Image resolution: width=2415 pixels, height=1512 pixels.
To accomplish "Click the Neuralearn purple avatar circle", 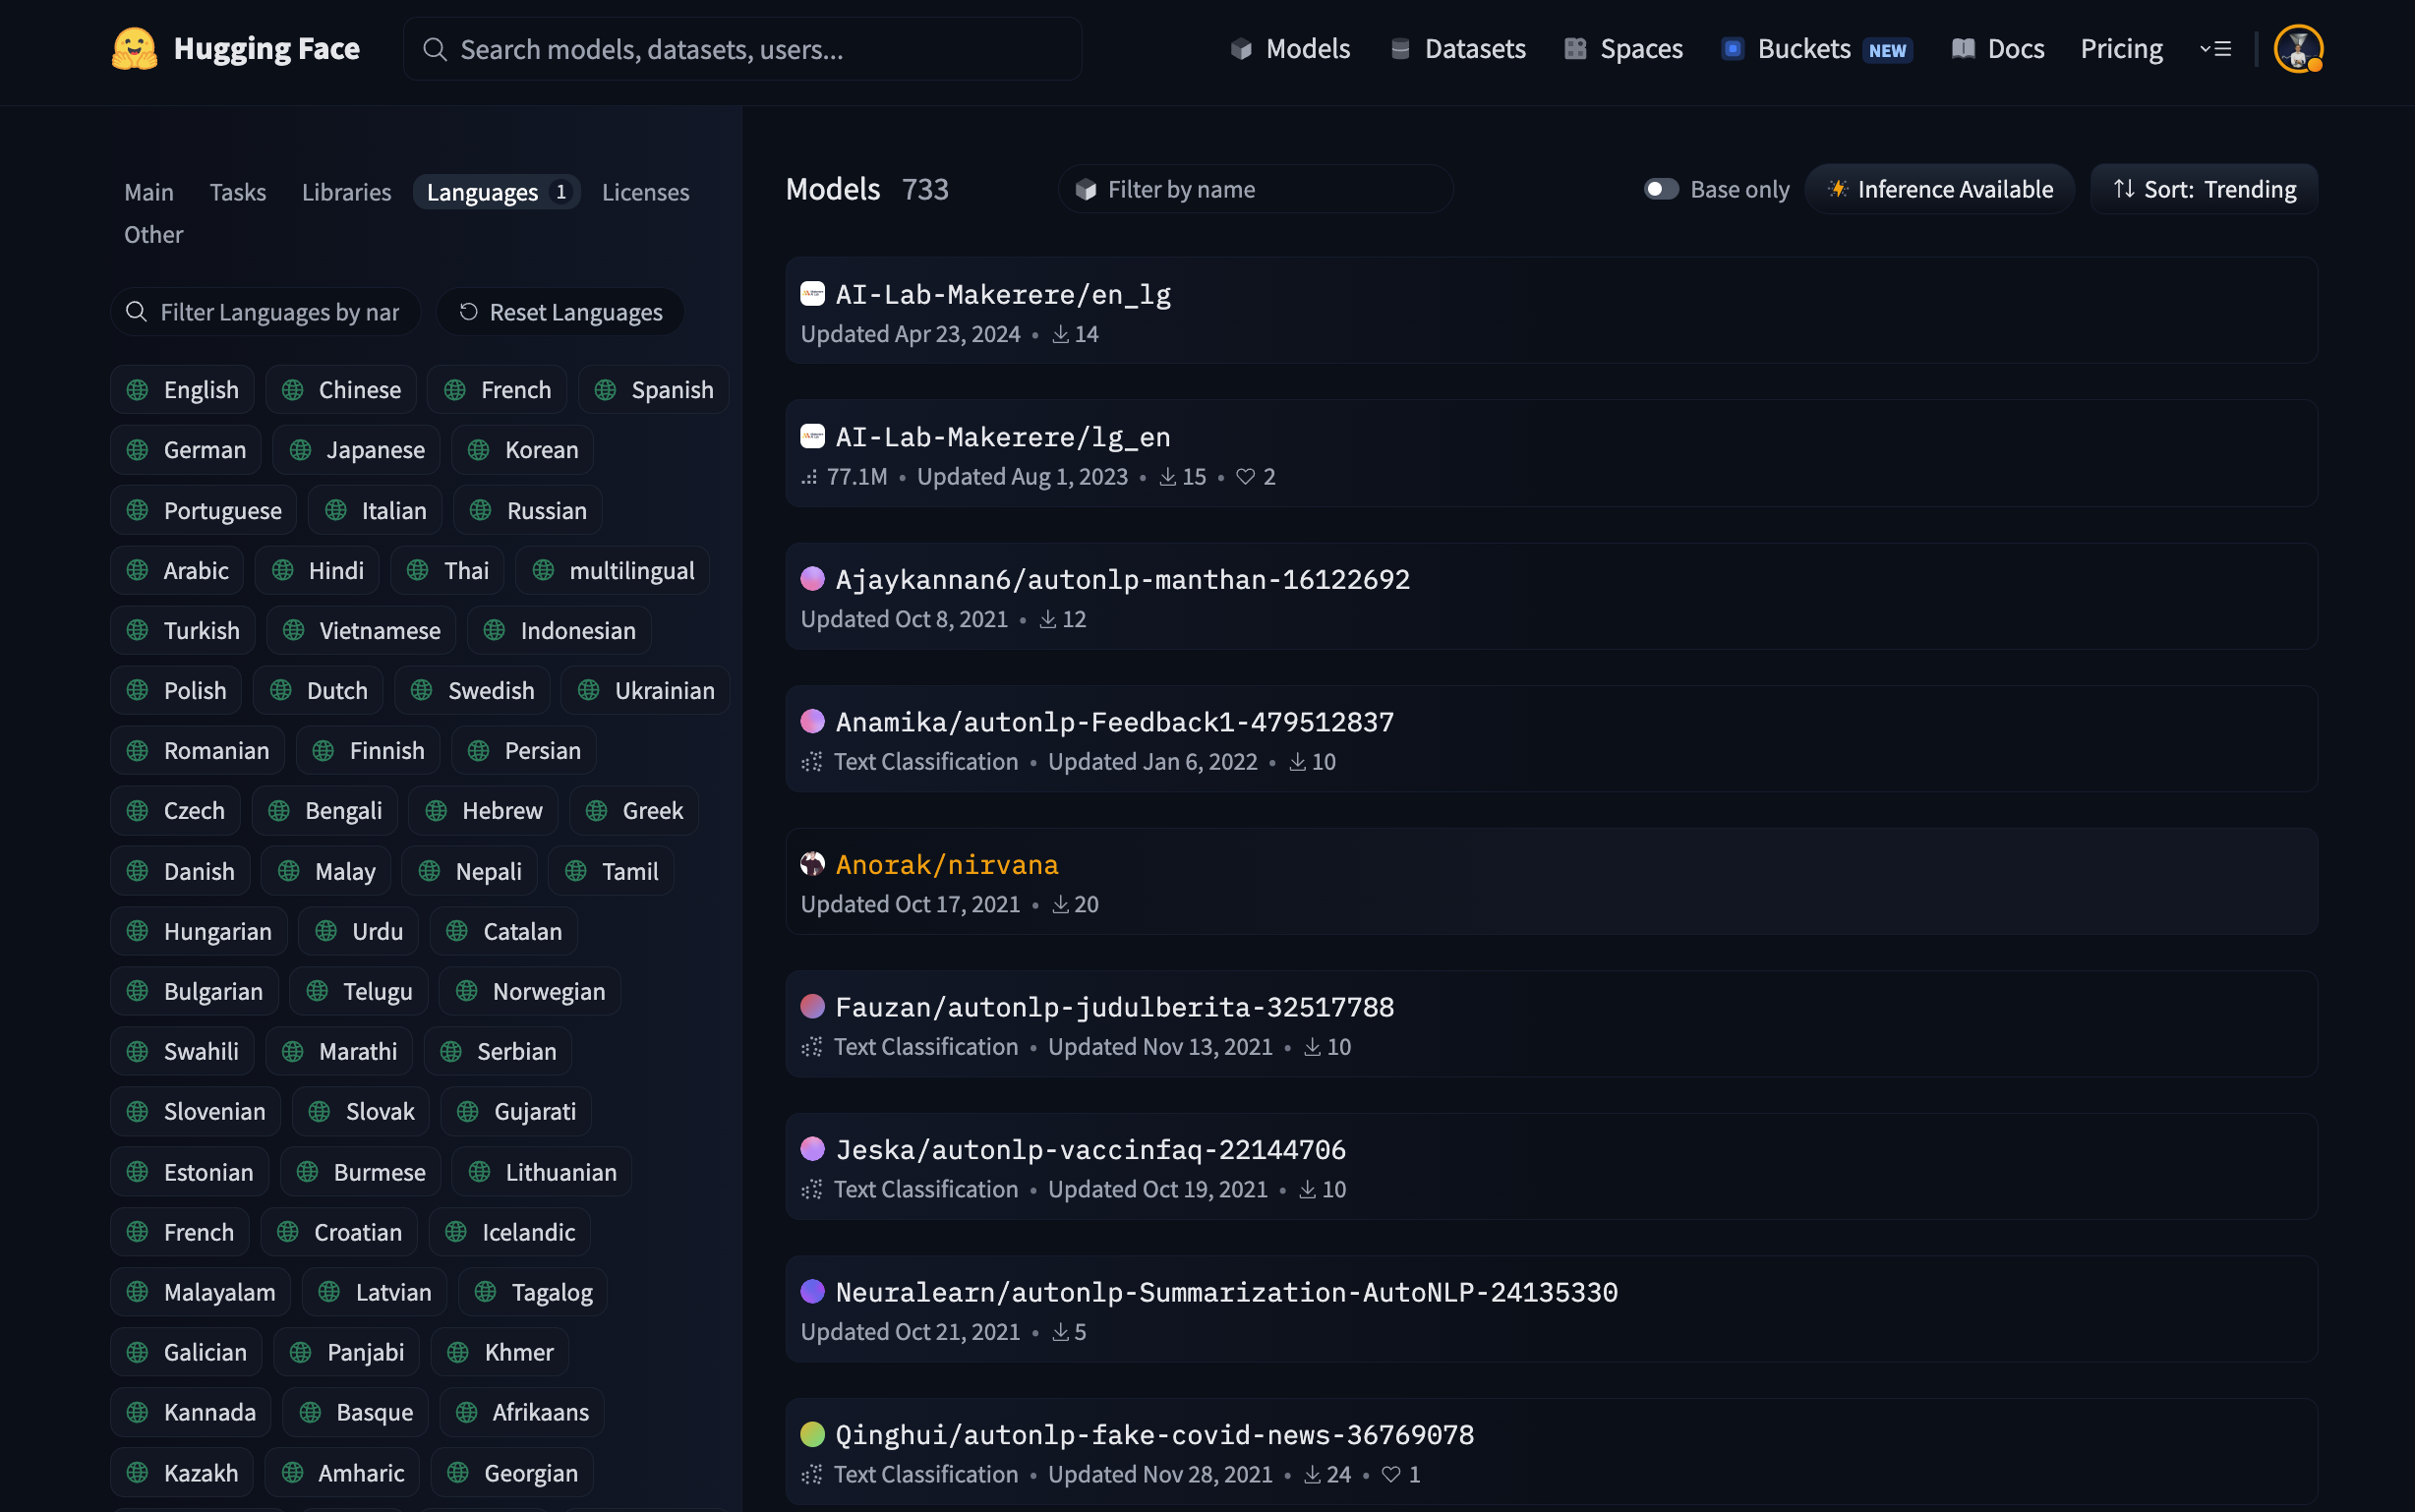I will (812, 1291).
